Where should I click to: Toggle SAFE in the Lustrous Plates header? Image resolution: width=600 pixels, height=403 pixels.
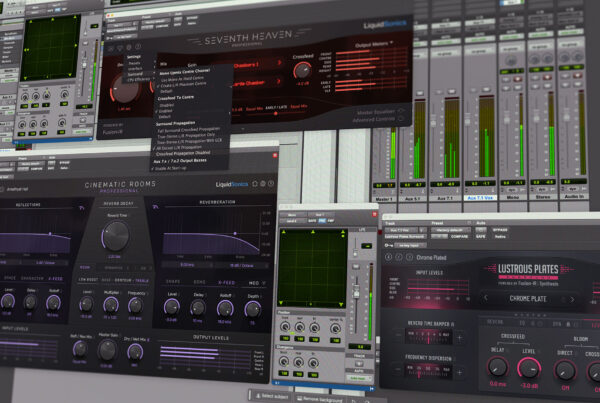[x=481, y=237]
